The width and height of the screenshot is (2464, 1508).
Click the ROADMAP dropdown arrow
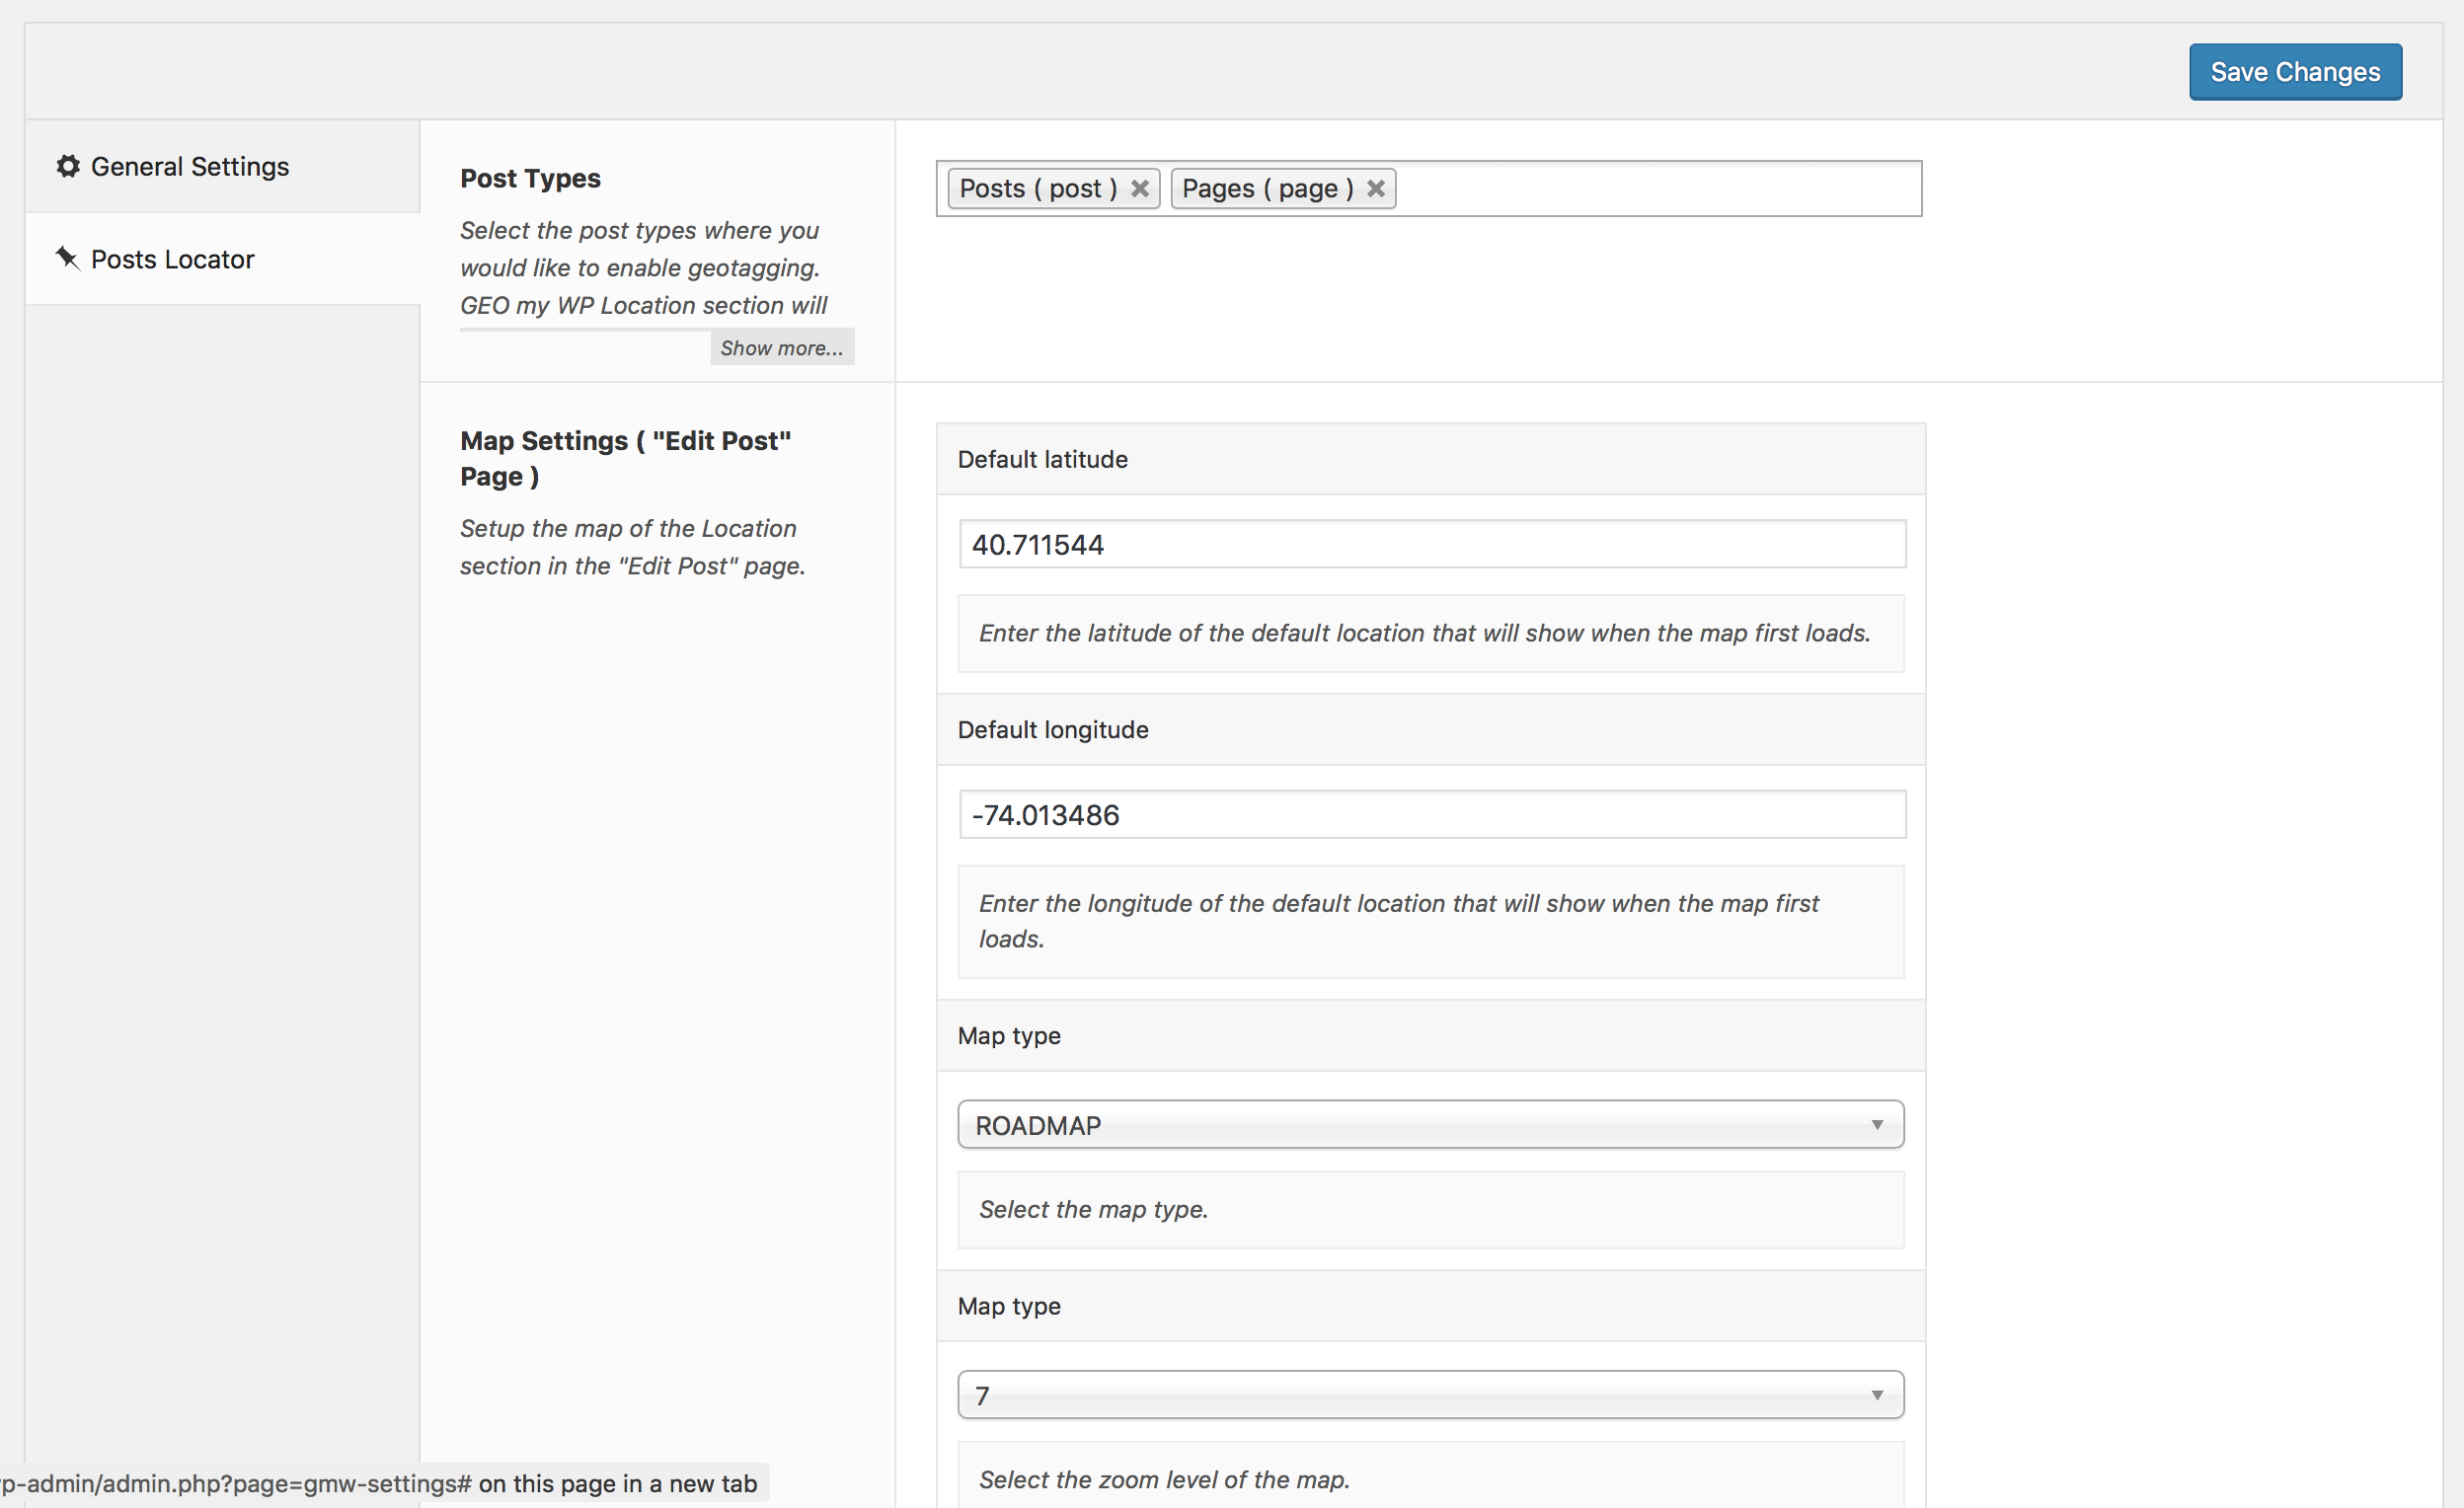pyautogui.click(x=1877, y=1125)
